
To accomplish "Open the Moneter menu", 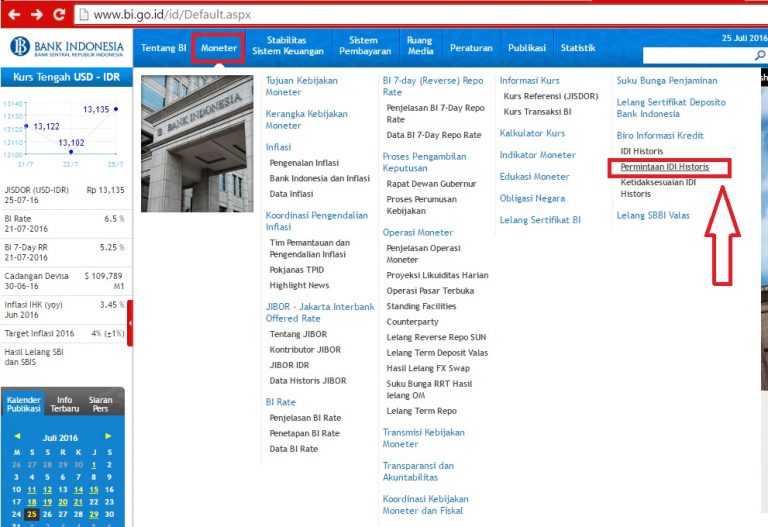I will (x=218, y=48).
